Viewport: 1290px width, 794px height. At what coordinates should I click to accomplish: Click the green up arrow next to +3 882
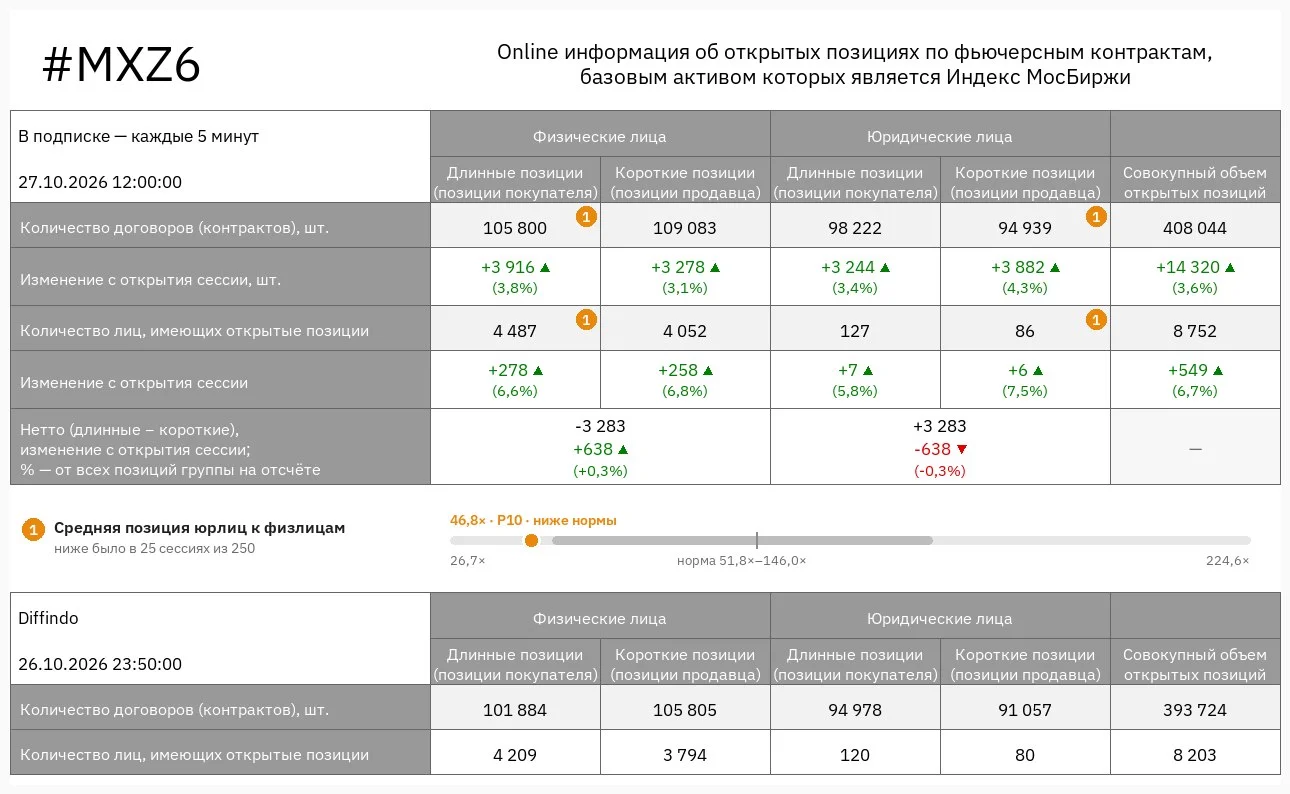(1055, 268)
